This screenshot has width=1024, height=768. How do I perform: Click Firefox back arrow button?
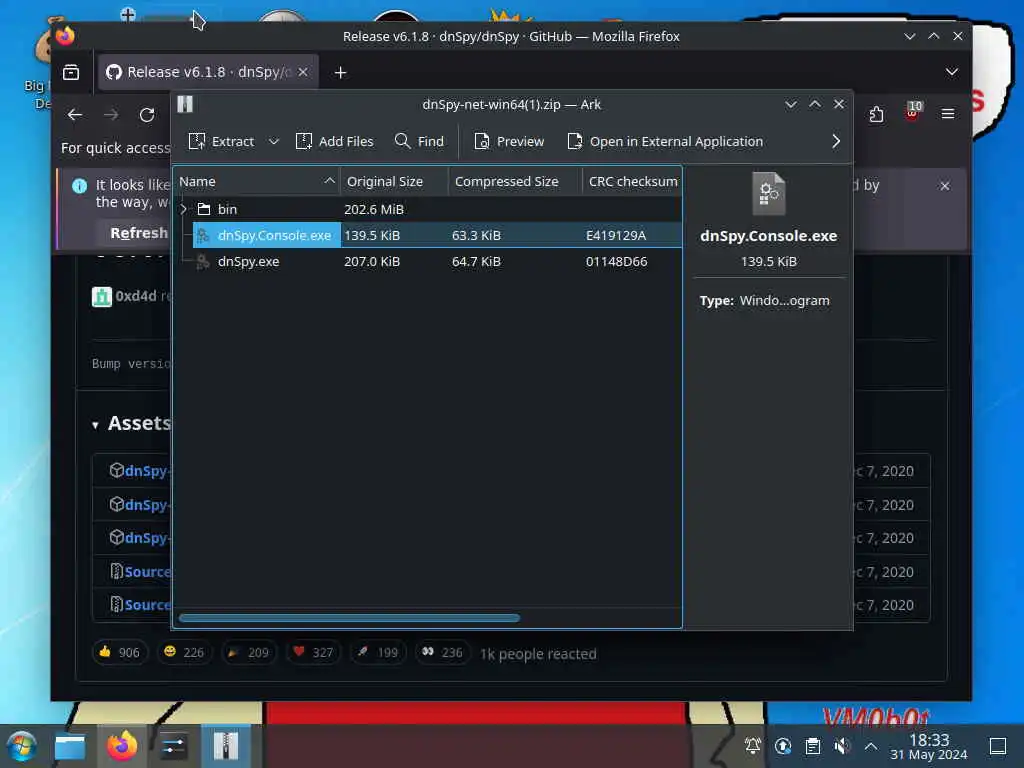(75, 115)
